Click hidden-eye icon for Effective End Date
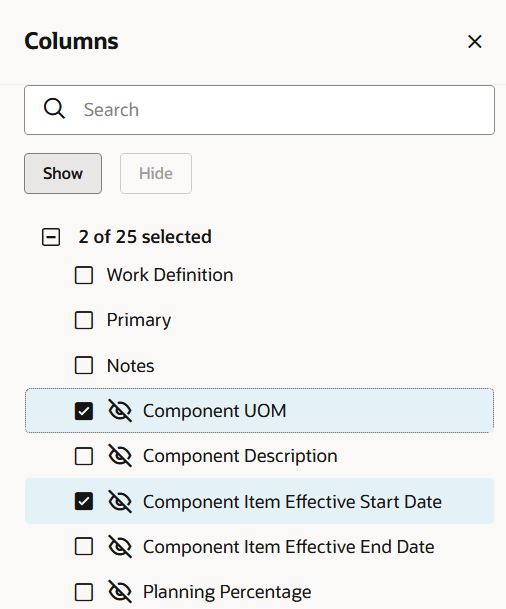506x609 pixels. (120, 546)
